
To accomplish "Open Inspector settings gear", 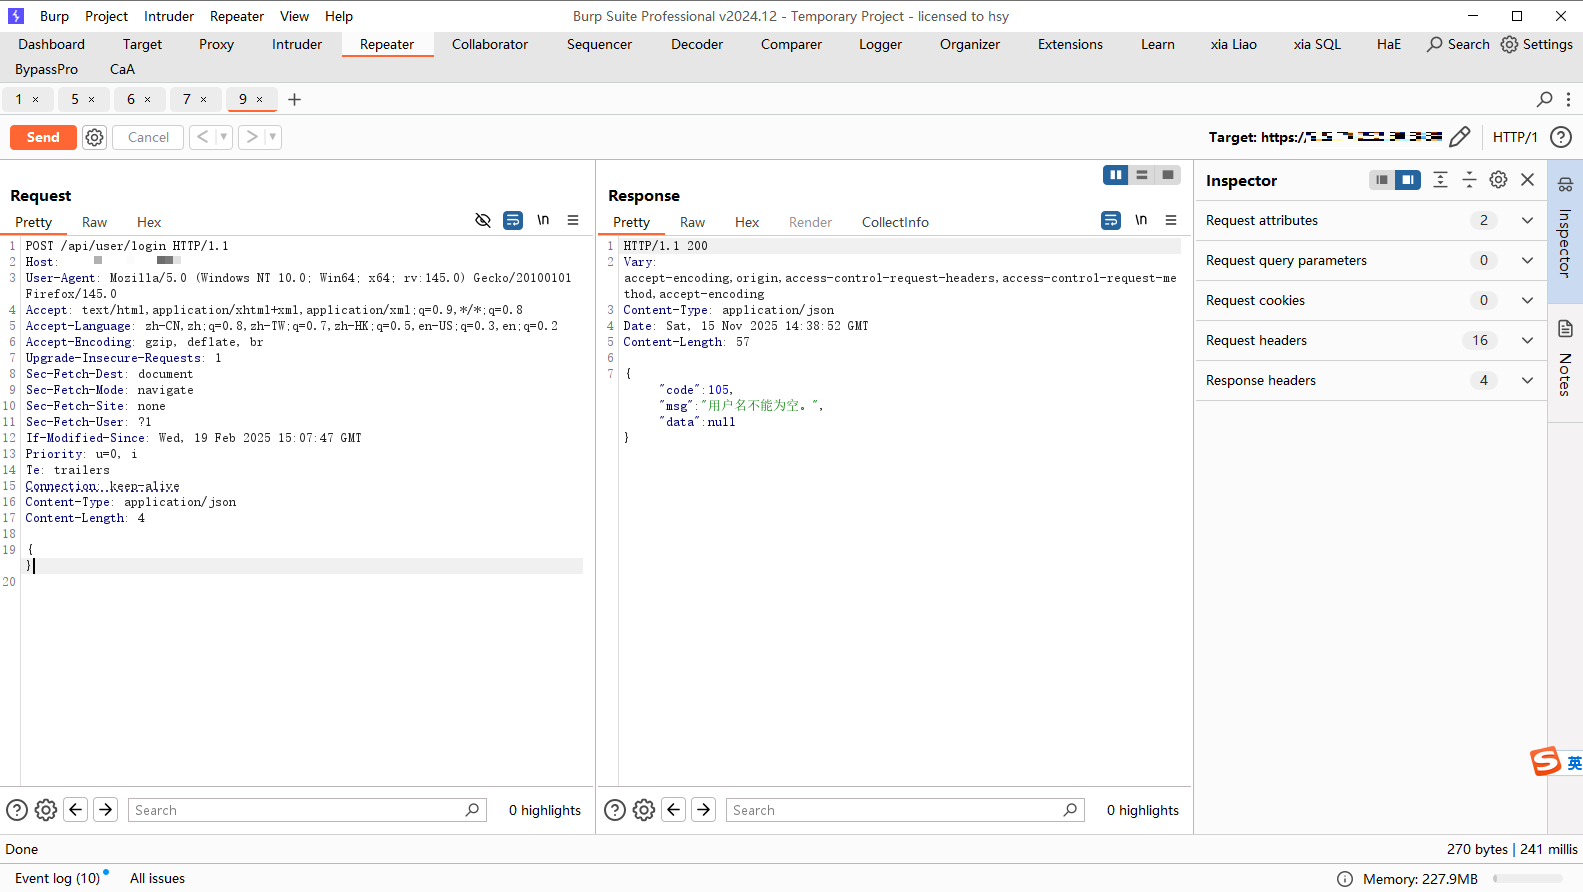I will pyautogui.click(x=1498, y=180).
